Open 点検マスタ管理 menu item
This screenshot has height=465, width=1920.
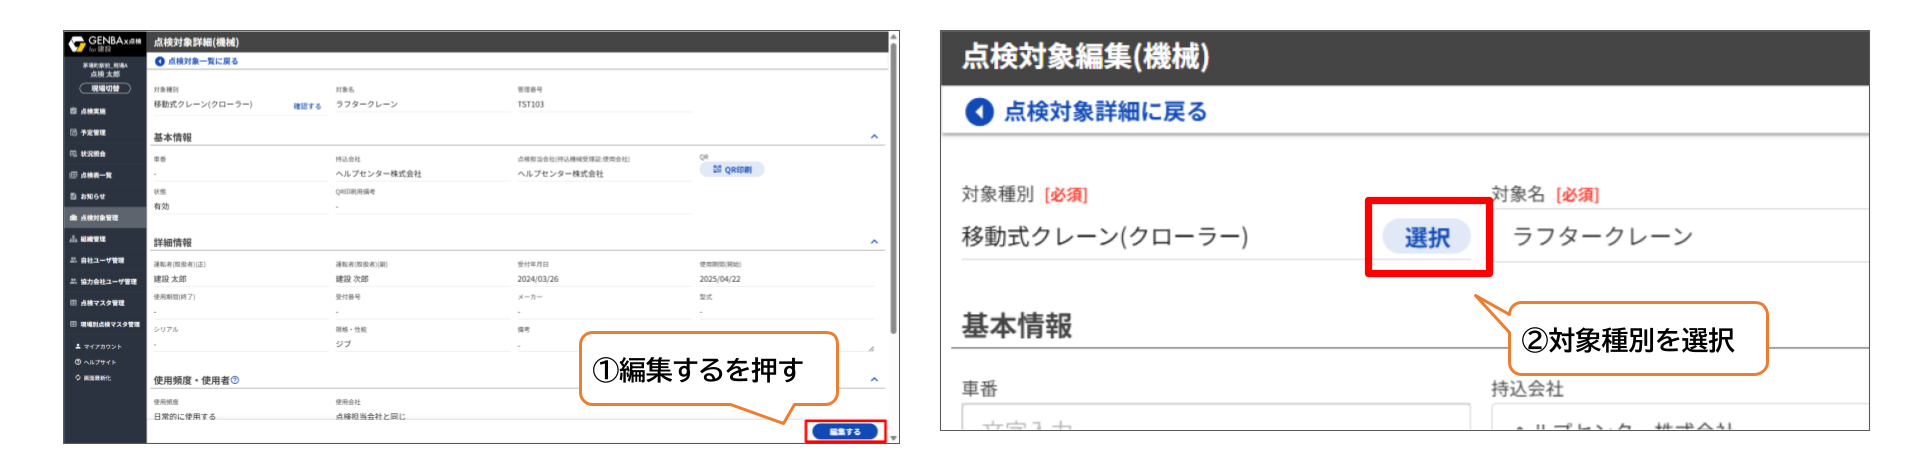pos(105,303)
